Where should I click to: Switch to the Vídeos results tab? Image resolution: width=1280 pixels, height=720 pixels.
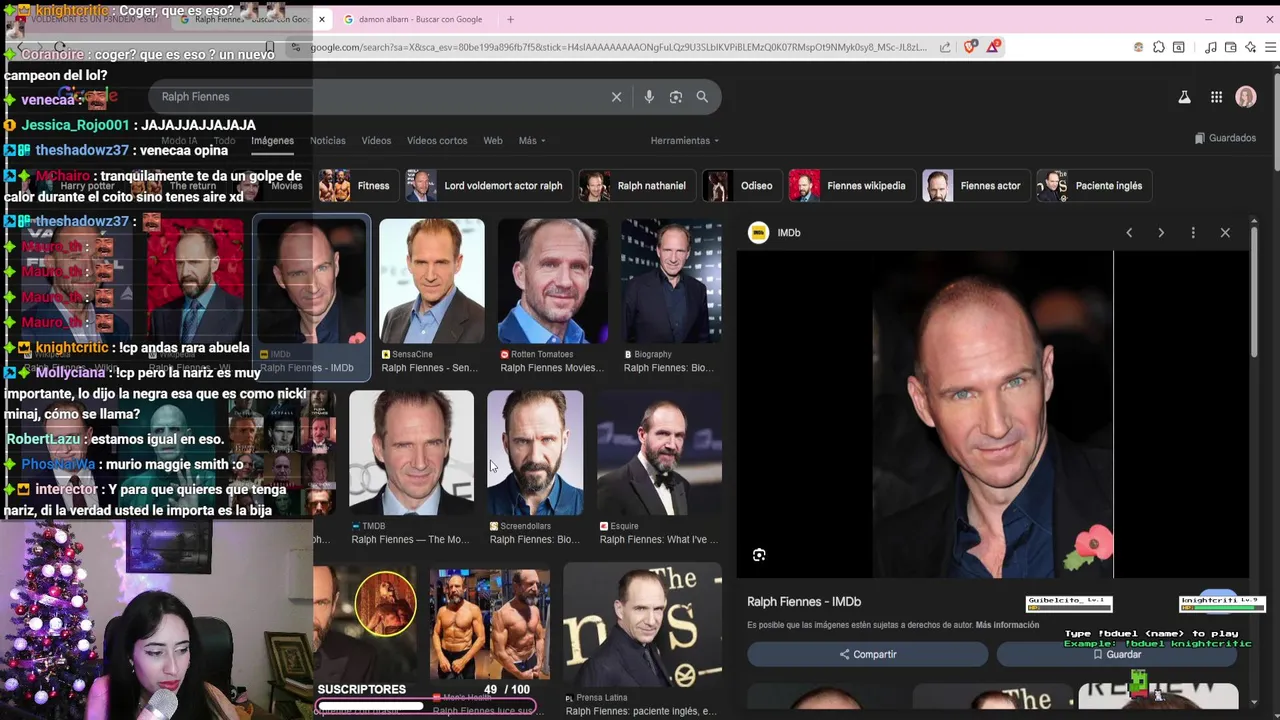point(376,141)
